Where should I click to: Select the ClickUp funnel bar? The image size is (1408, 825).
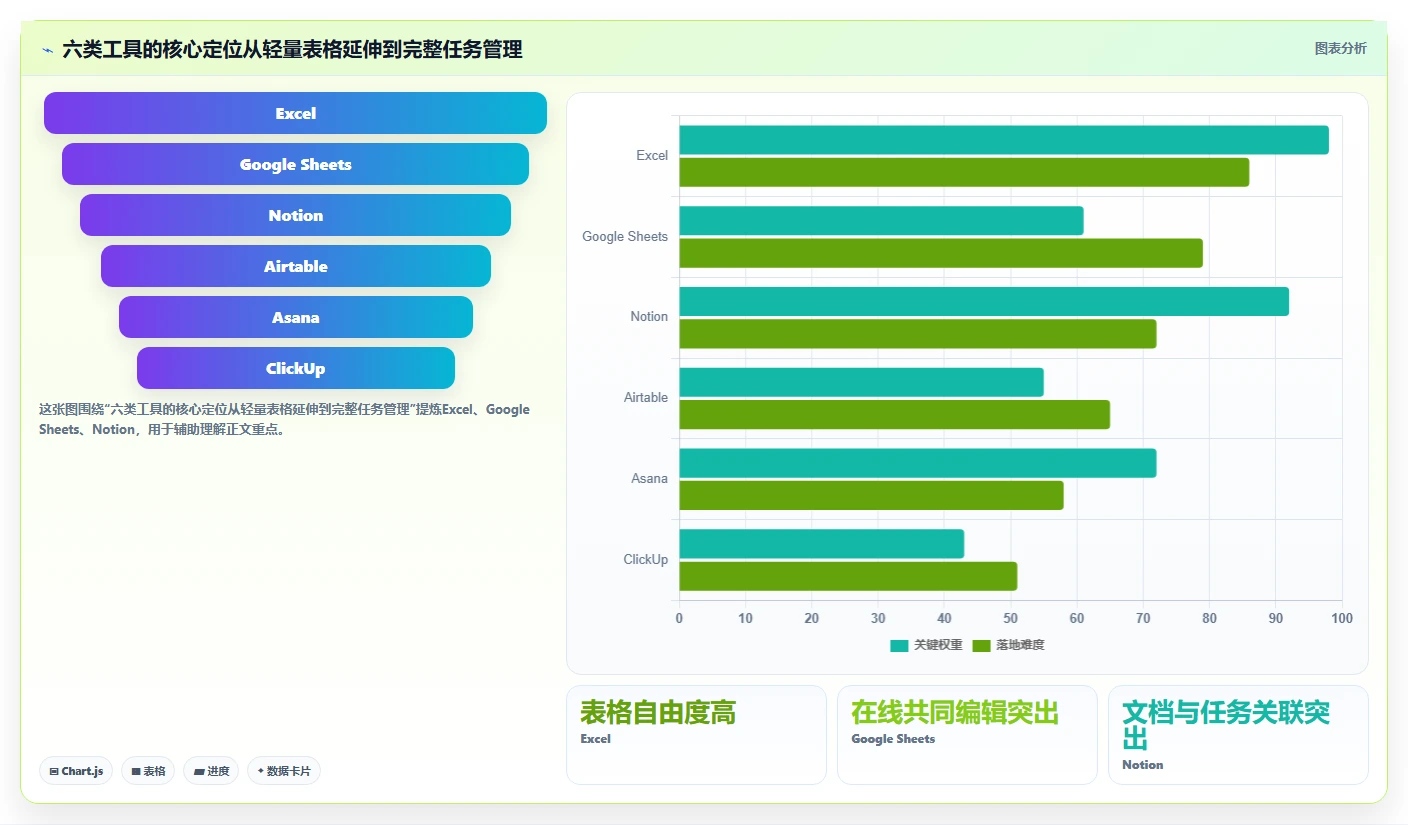pos(295,368)
